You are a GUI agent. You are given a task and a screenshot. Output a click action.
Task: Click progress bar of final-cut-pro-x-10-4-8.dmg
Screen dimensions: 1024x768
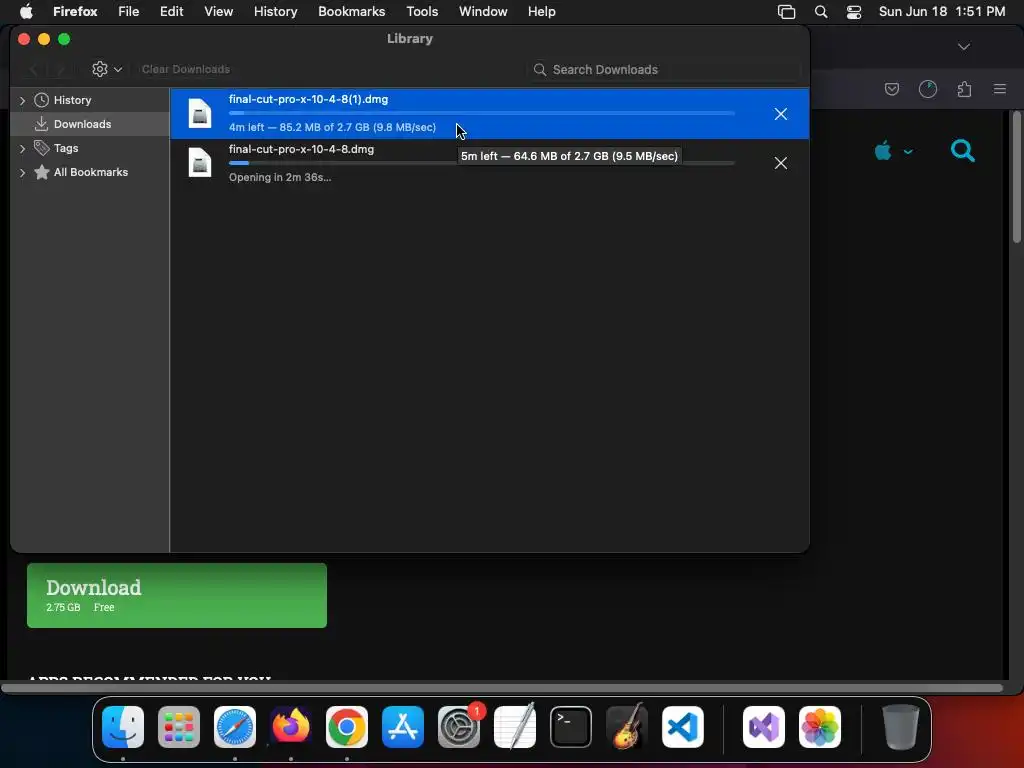[482, 163]
